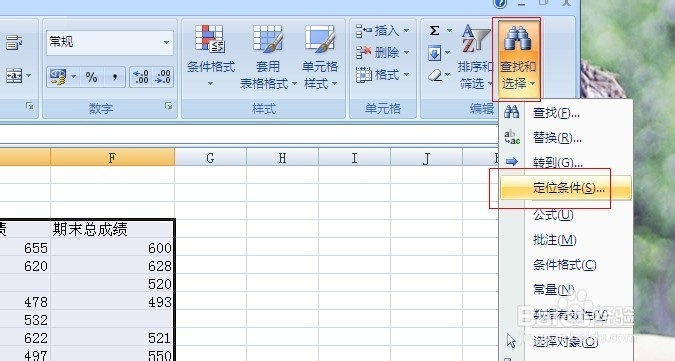Click the Fill down arrow icon
The image size is (675, 361).
[x=434, y=53]
